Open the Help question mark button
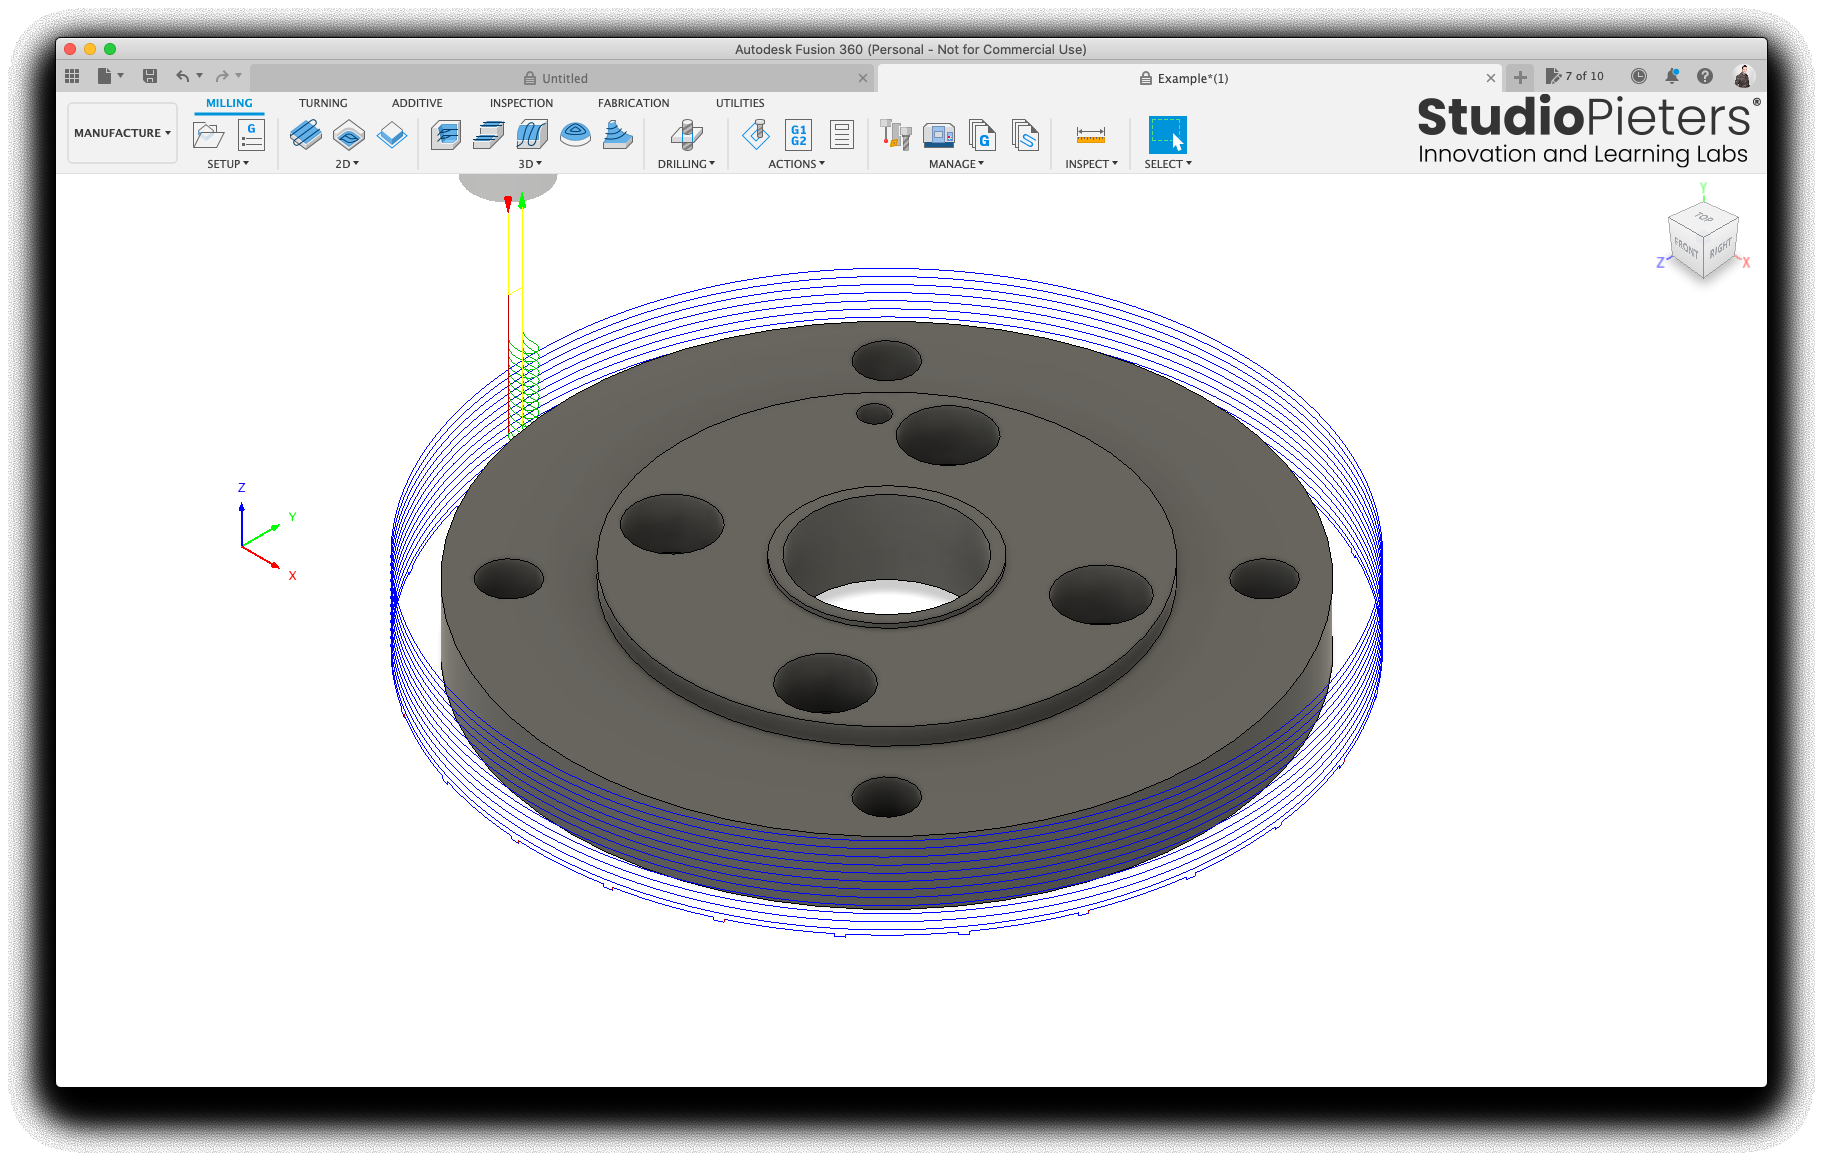 click(x=1705, y=76)
